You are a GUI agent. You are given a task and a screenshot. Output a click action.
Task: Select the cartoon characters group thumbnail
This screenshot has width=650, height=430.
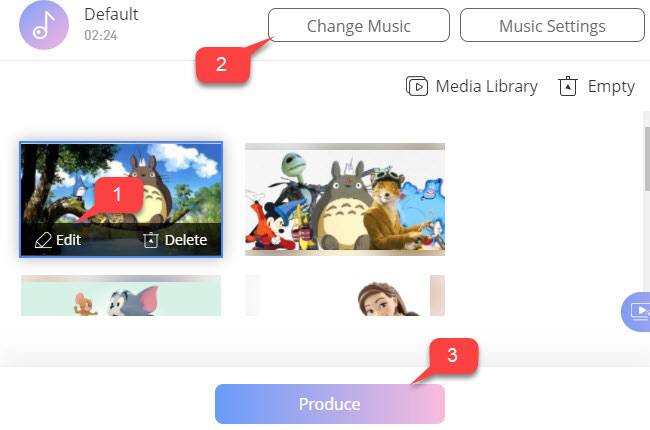[344, 199]
